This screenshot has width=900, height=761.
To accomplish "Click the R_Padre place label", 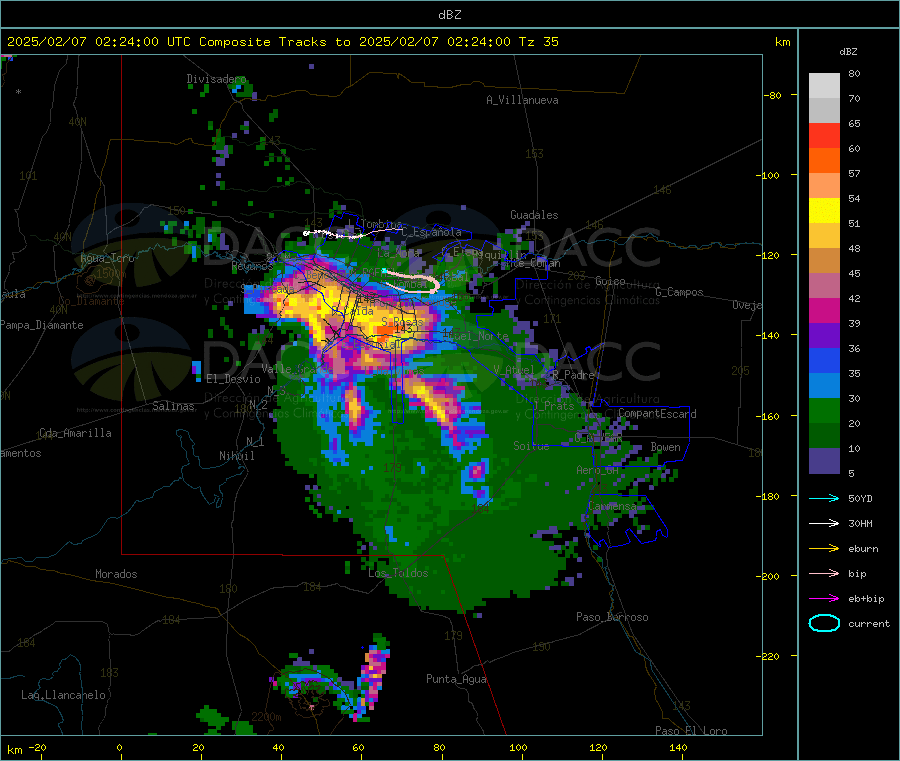I will 573,375.
